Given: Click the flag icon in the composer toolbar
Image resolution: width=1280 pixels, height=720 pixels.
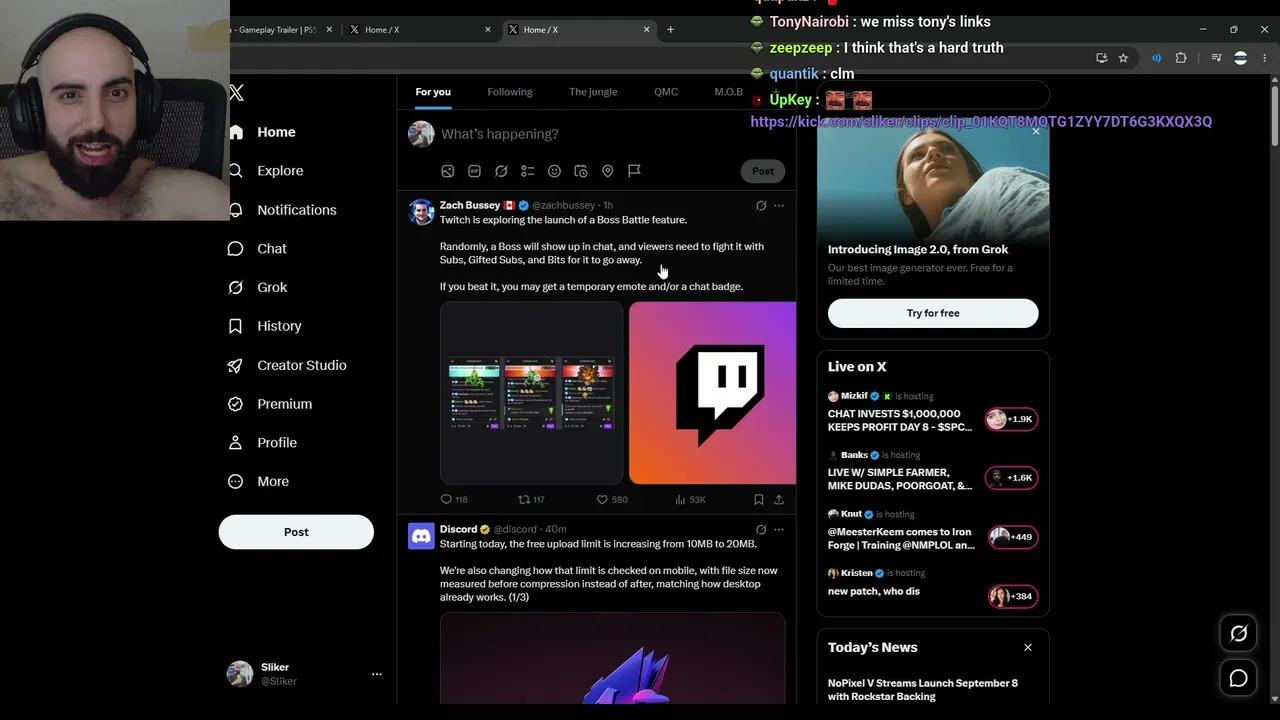Looking at the screenshot, I should [634, 171].
